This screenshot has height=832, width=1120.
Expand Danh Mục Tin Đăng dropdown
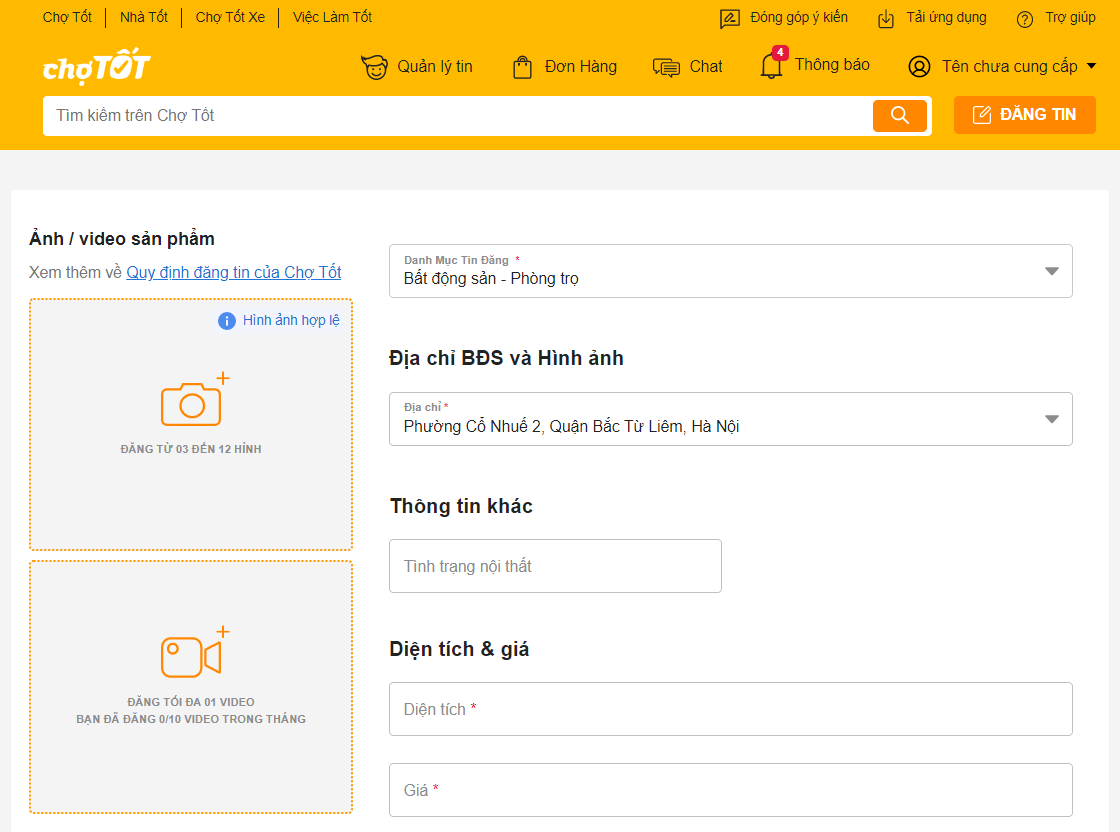click(x=1051, y=271)
